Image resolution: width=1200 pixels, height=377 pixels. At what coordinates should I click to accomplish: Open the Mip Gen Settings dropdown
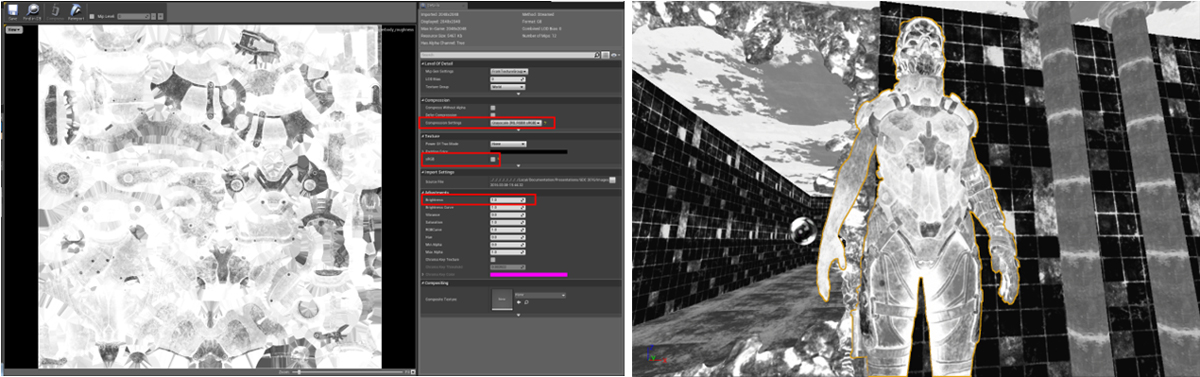point(509,71)
